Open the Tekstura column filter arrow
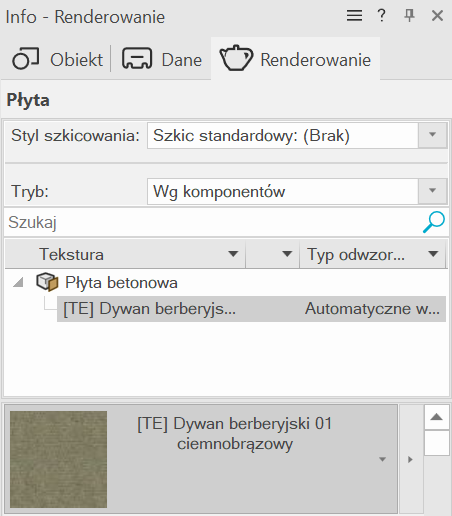452x516 pixels. tap(233, 254)
